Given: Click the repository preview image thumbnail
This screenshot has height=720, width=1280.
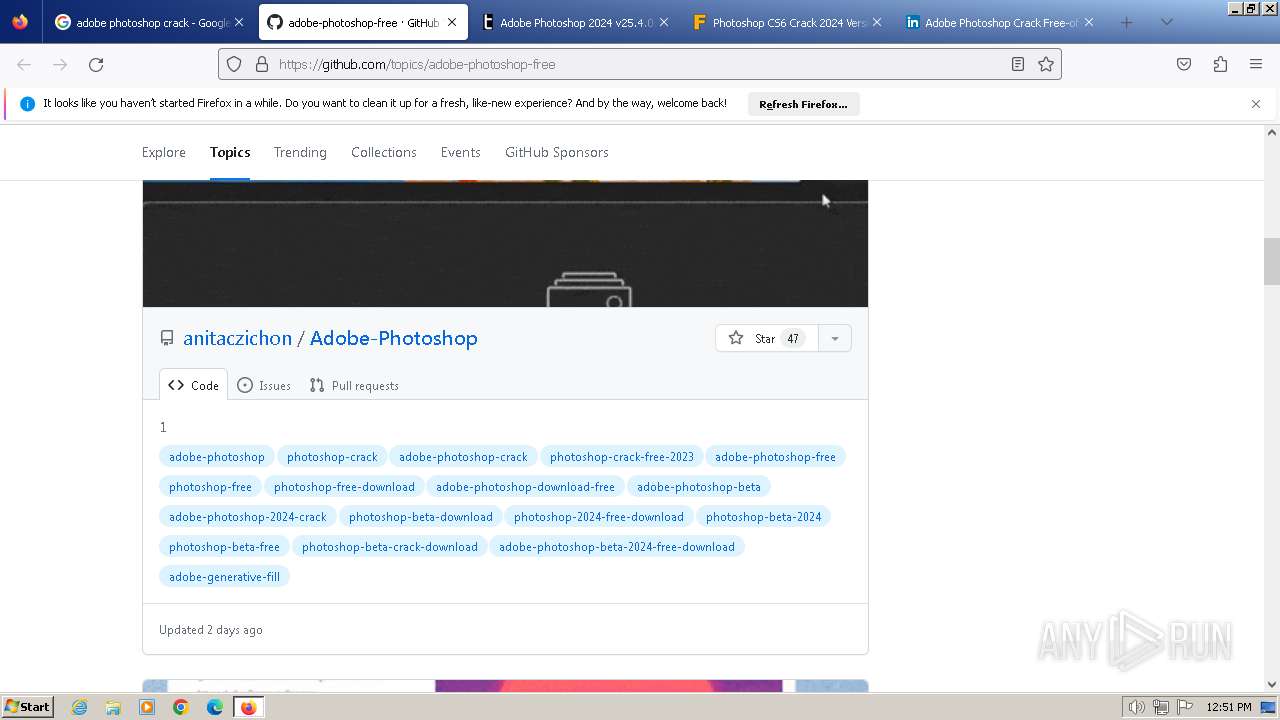Looking at the screenshot, I should 505,243.
